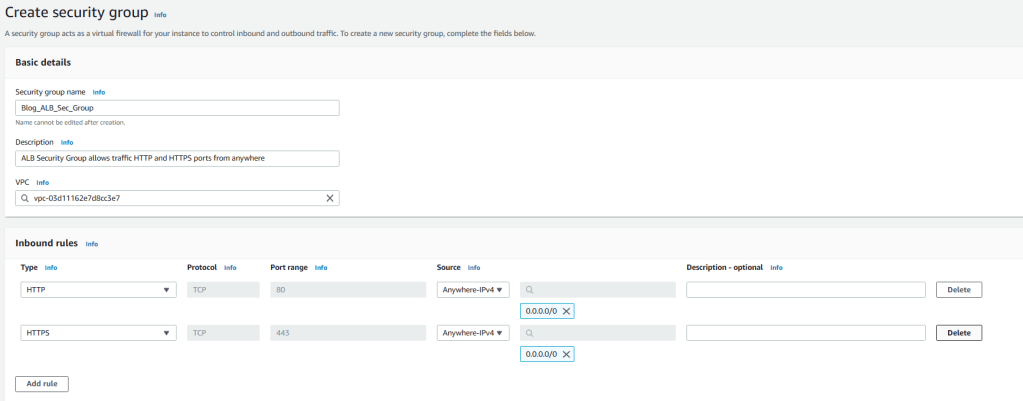The height and width of the screenshot is (401, 1023).
Task: Click HTTP rule's optional description field
Action: (x=805, y=290)
